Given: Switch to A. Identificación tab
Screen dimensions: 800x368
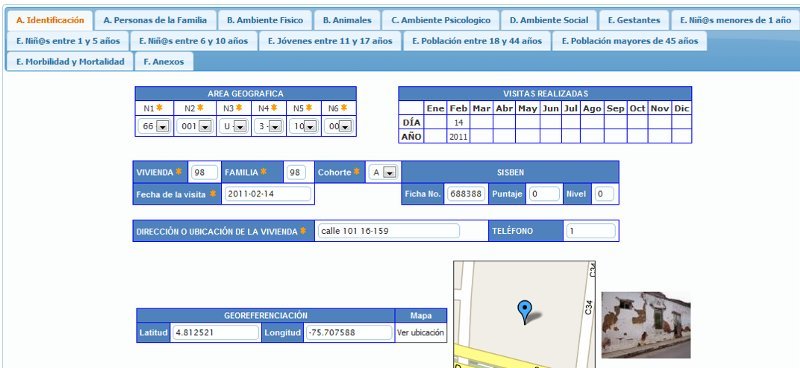Looking at the screenshot, I should (49, 20).
